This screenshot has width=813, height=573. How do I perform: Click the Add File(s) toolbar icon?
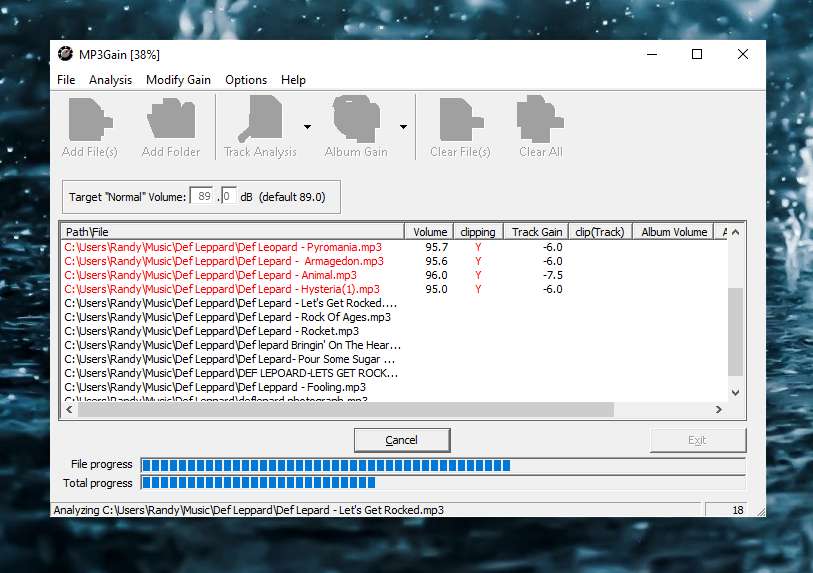coord(90,120)
